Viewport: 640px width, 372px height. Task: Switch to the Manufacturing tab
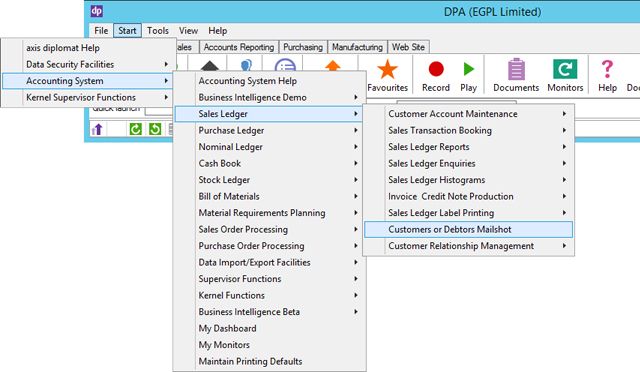[357, 47]
